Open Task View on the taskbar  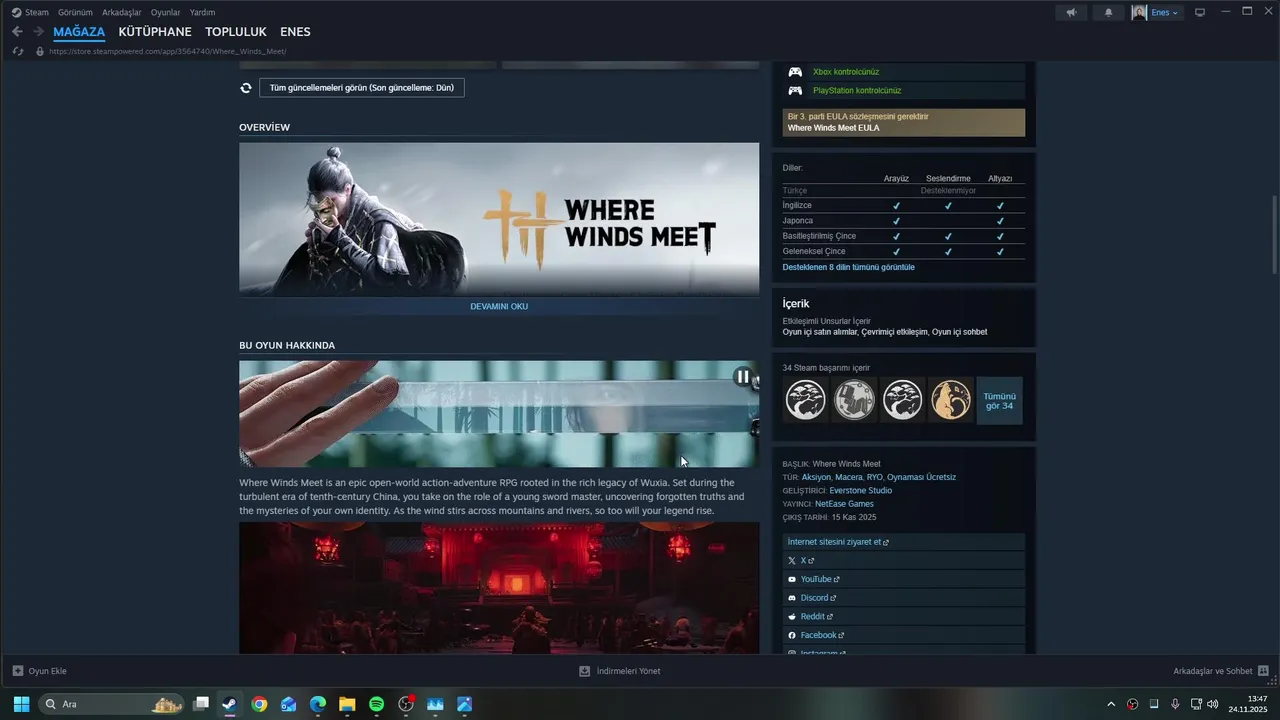pyautogui.click(x=201, y=704)
